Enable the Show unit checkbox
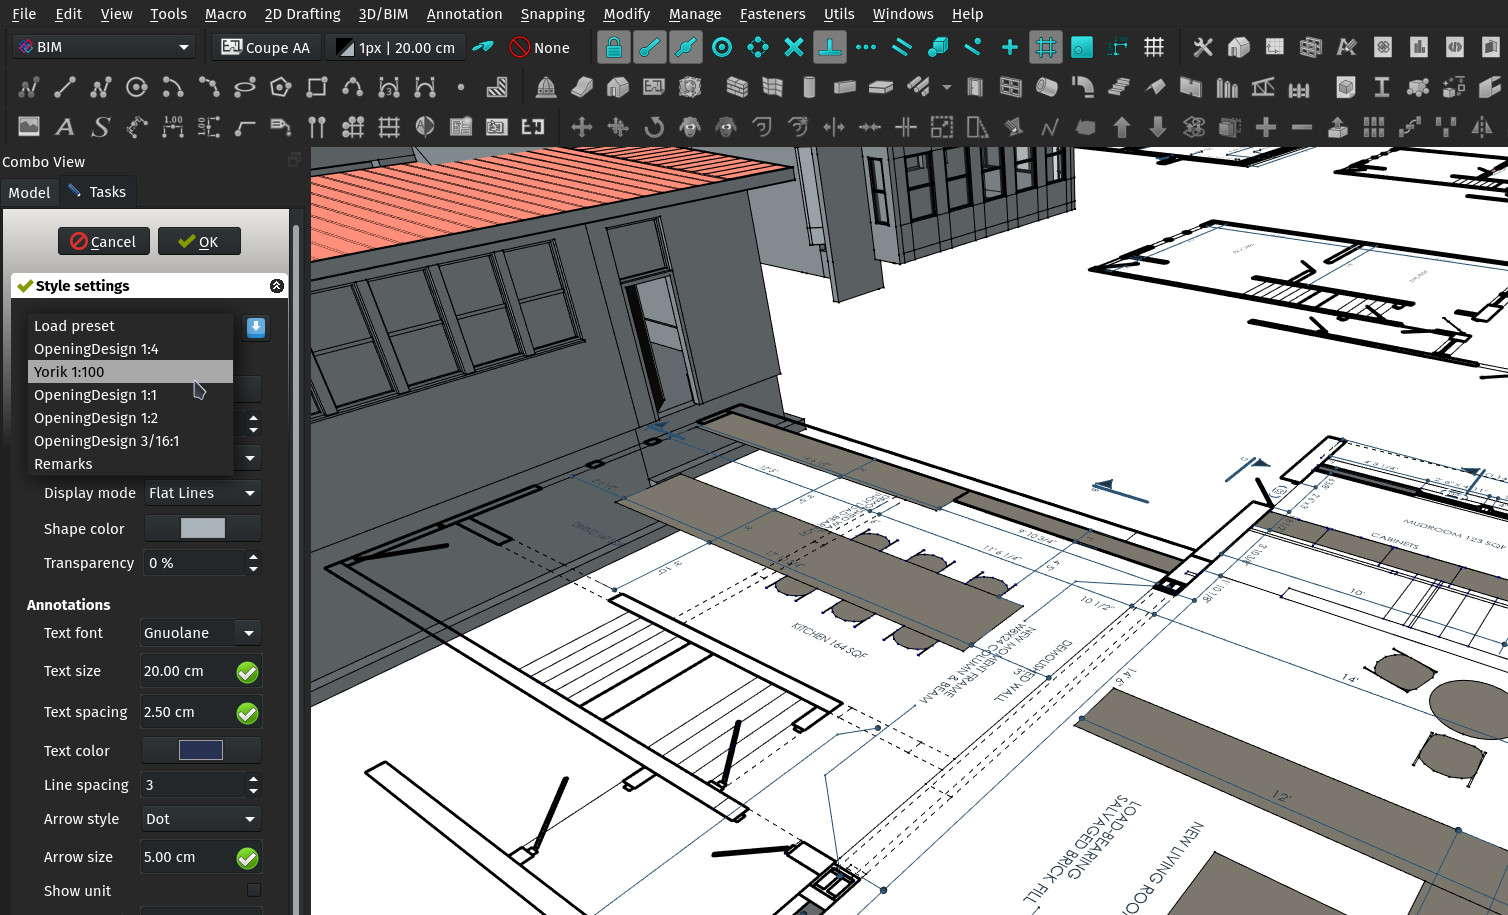This screenshot has height=915, width=1508. coord(253,890)
